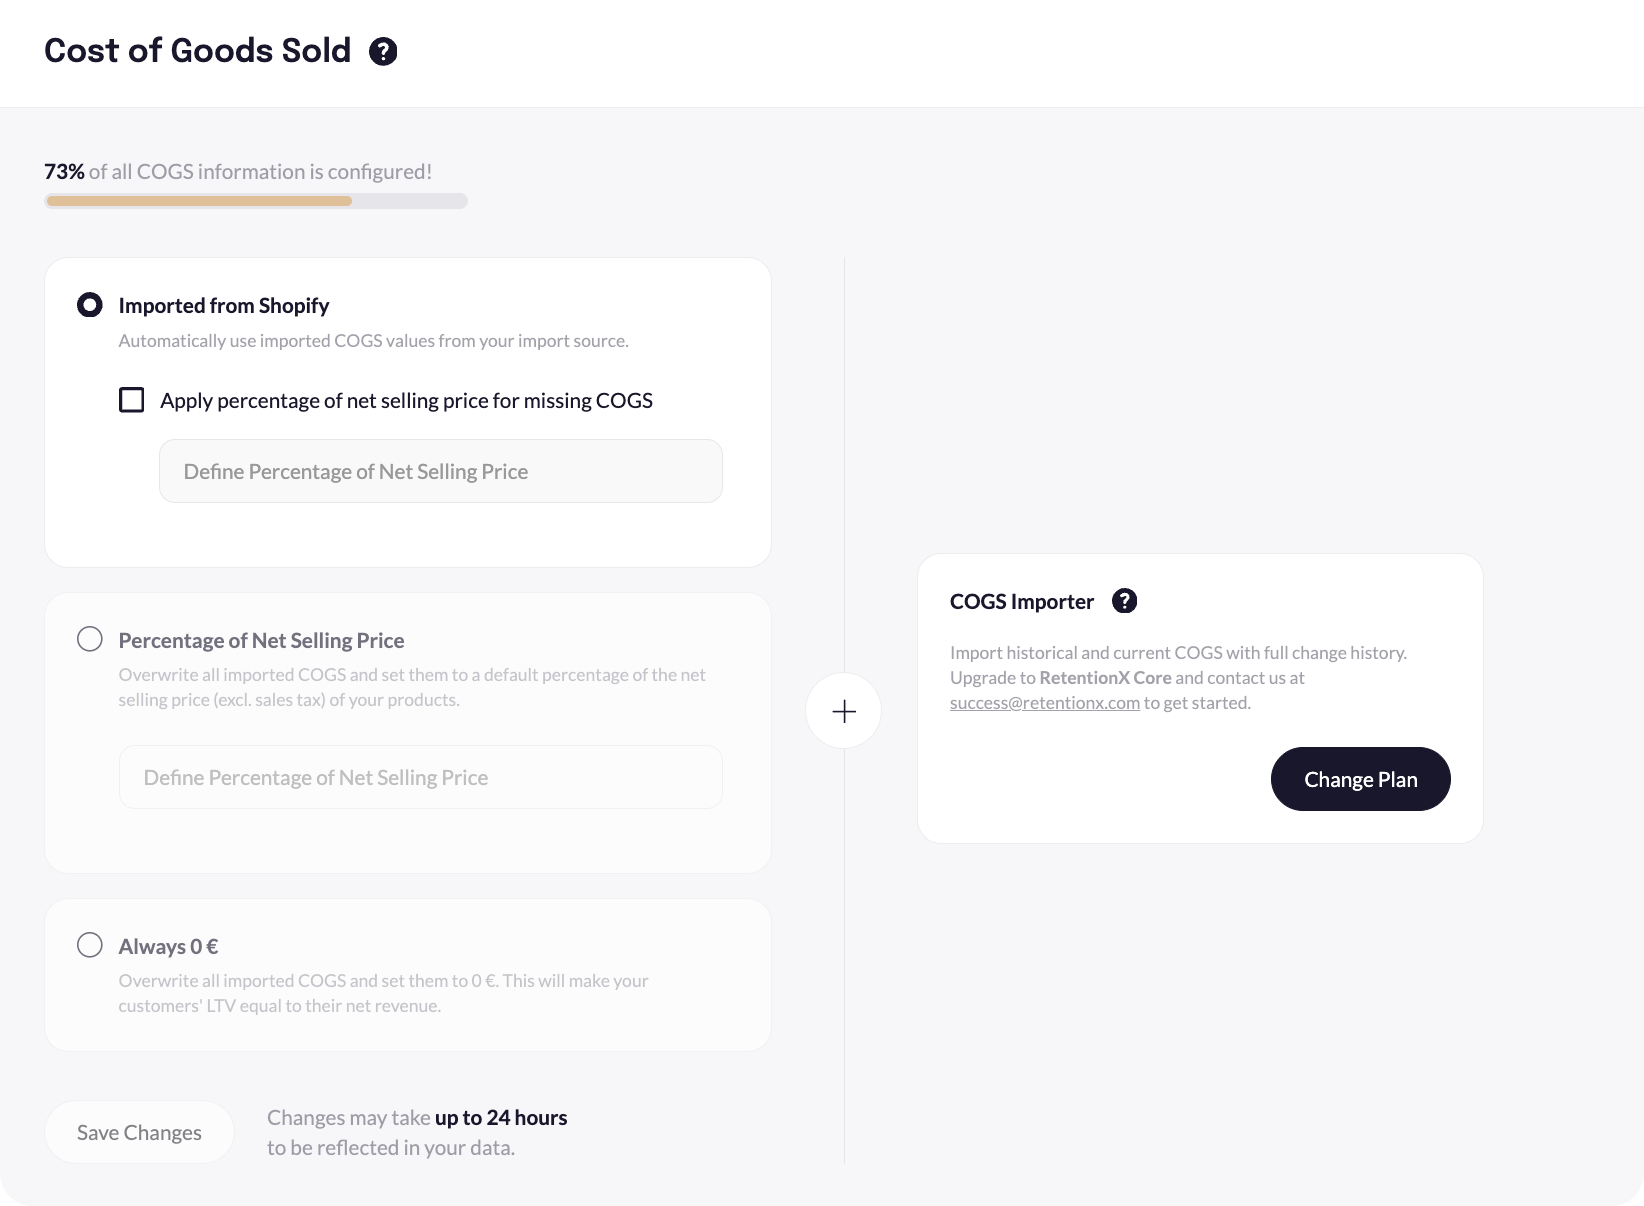Click the Cost of Goods Sold heading
Viewport: 1644px width, 1206px height.
point(198,51)
